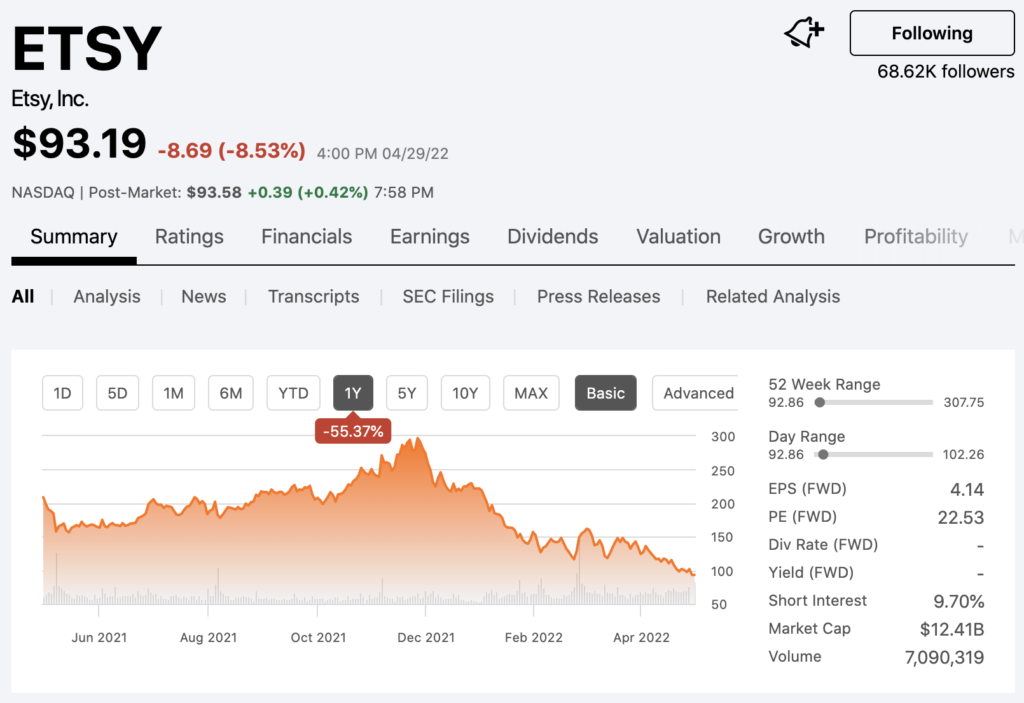1024x703 pixels.
Task: Select the 5D chart range
Action: [x=118, y=393]
